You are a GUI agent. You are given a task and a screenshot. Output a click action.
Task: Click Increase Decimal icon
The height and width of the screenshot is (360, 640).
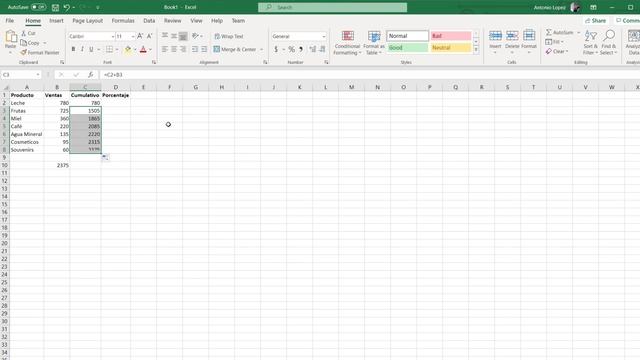point(313,49)
